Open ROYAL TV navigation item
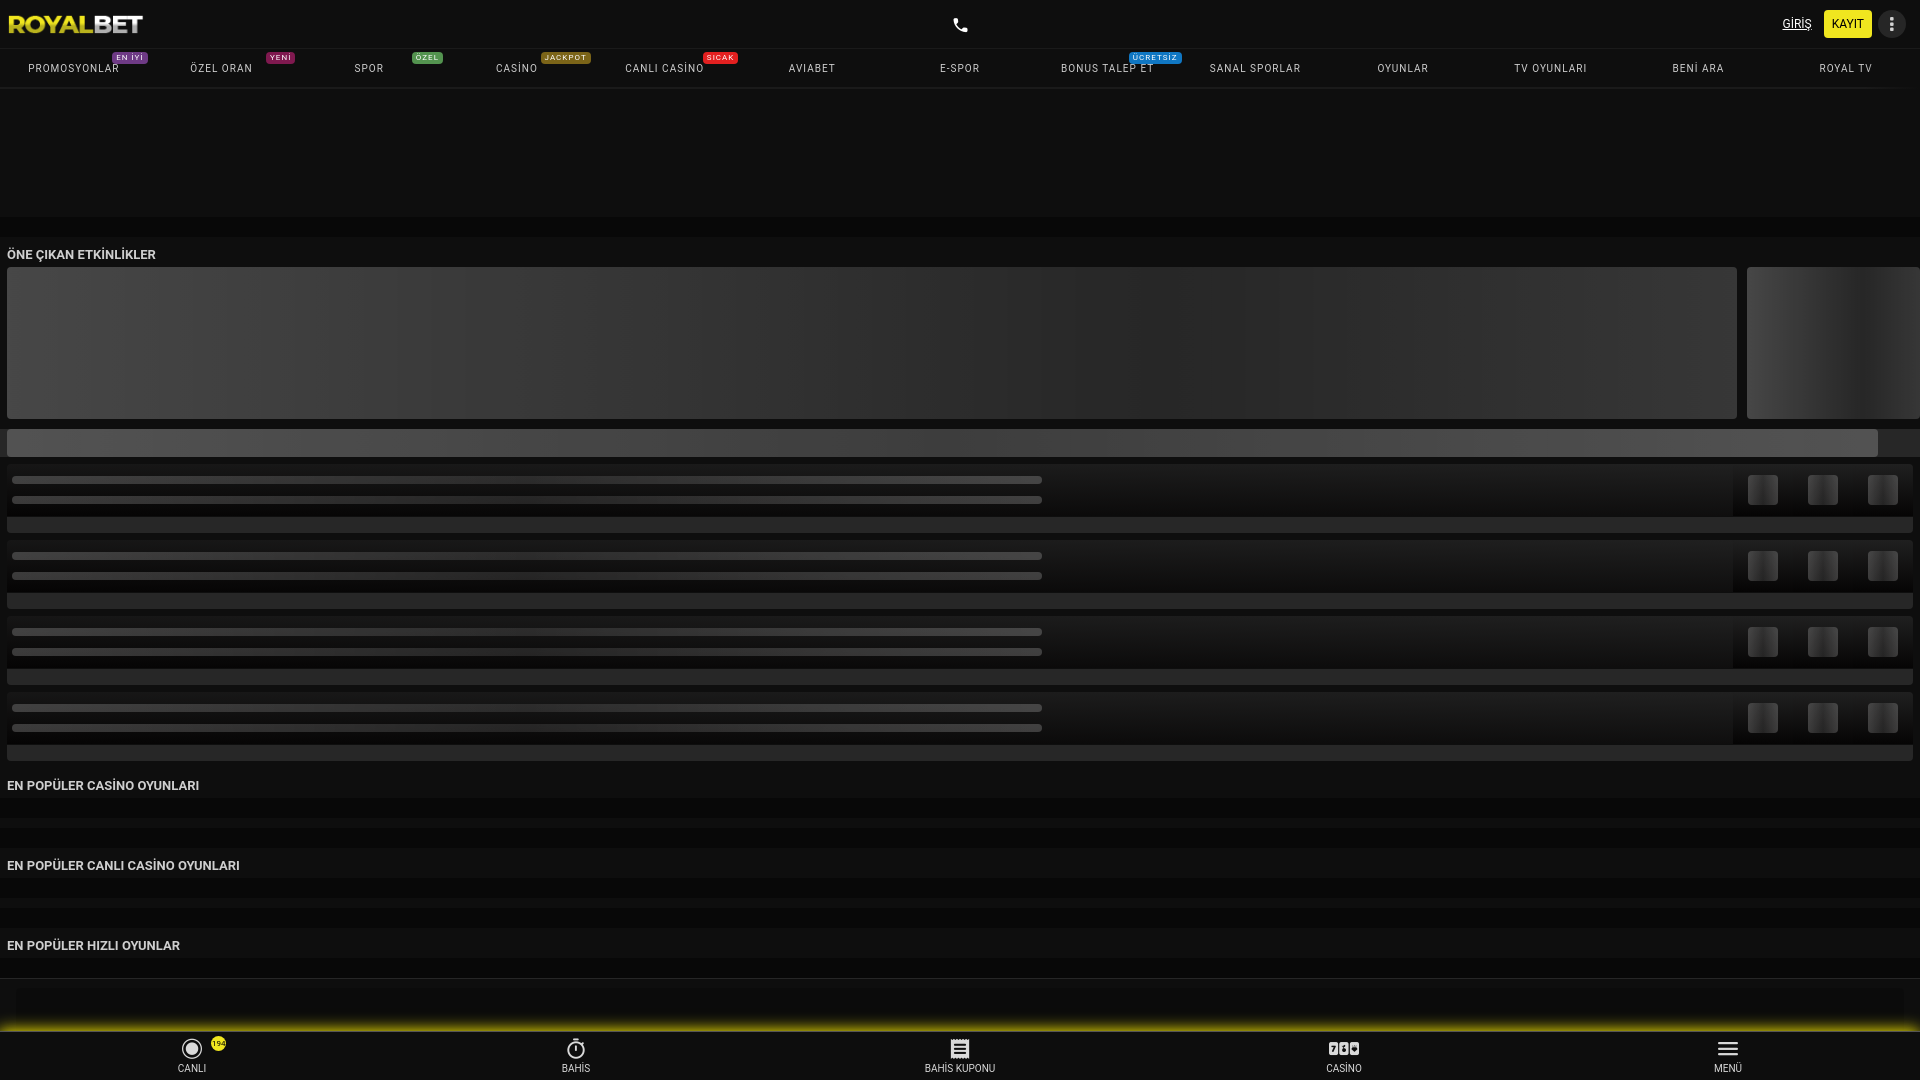 [x=1845, y=68]
